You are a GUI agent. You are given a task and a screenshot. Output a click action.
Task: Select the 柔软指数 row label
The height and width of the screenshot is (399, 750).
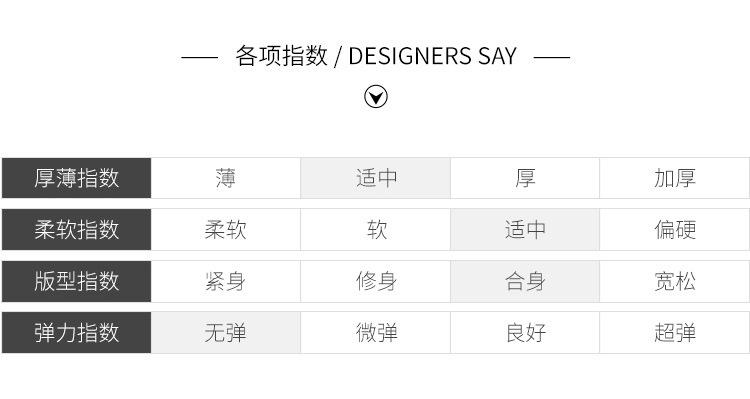77,229
